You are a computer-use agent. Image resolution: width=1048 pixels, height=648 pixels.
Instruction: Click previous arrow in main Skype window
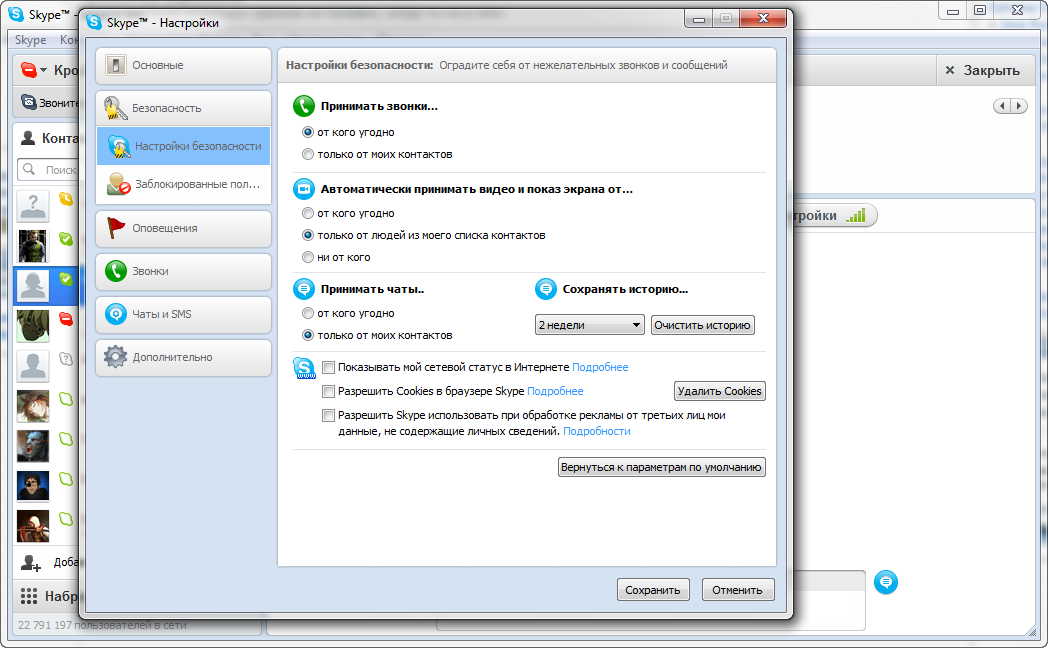pos(1002,106)
